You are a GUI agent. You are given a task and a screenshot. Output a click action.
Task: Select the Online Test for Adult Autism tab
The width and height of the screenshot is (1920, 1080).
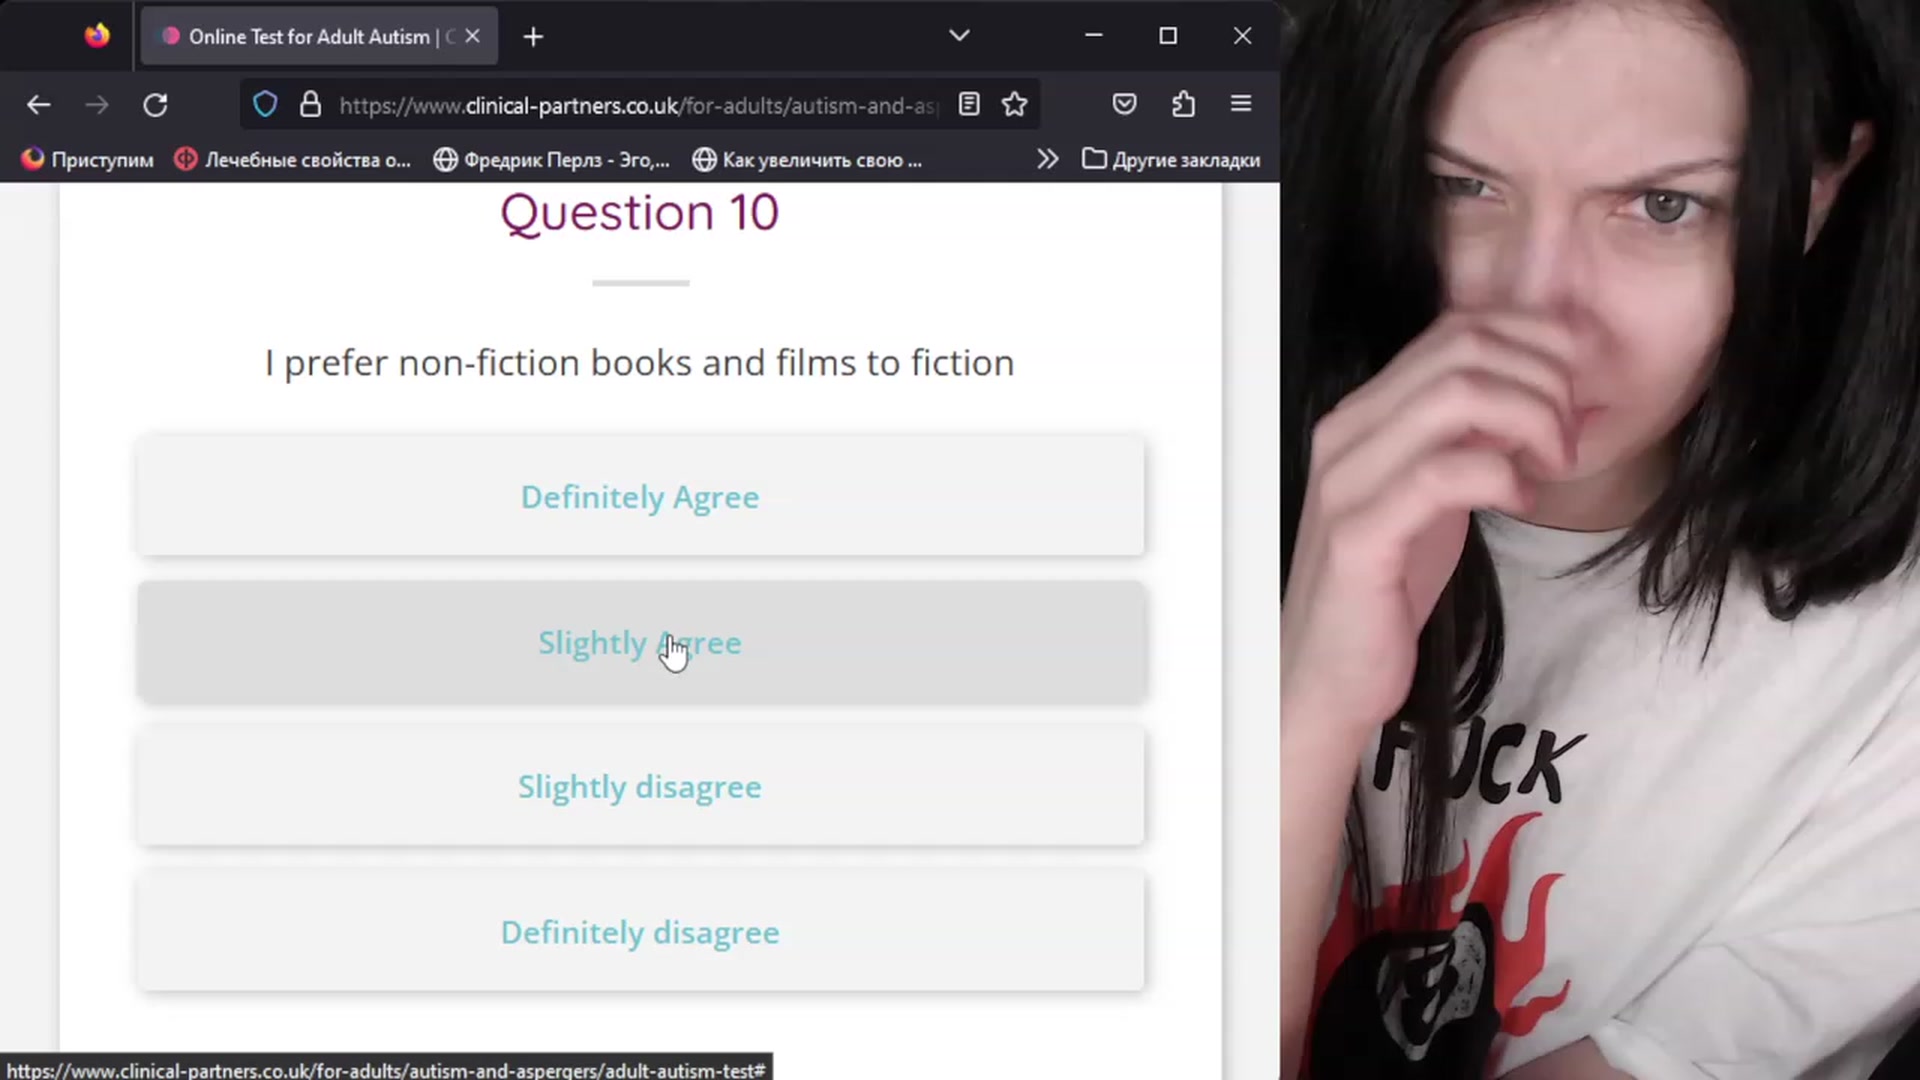coord(319,36)
